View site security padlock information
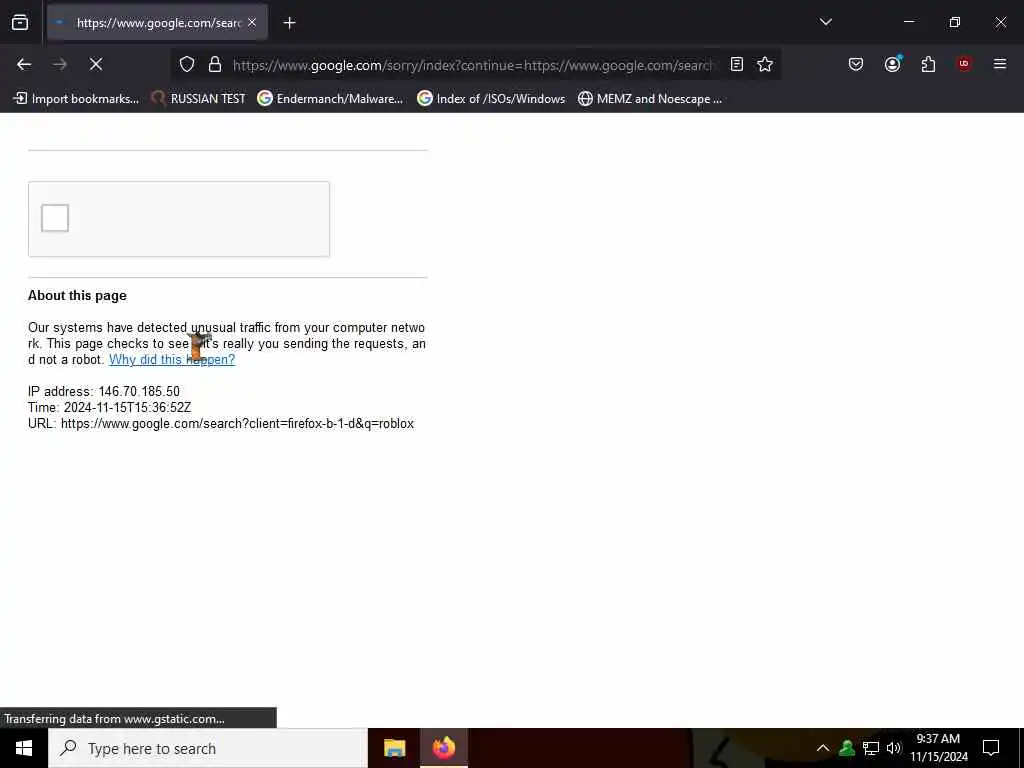1024x768 pixels. [x=215, y=64]
